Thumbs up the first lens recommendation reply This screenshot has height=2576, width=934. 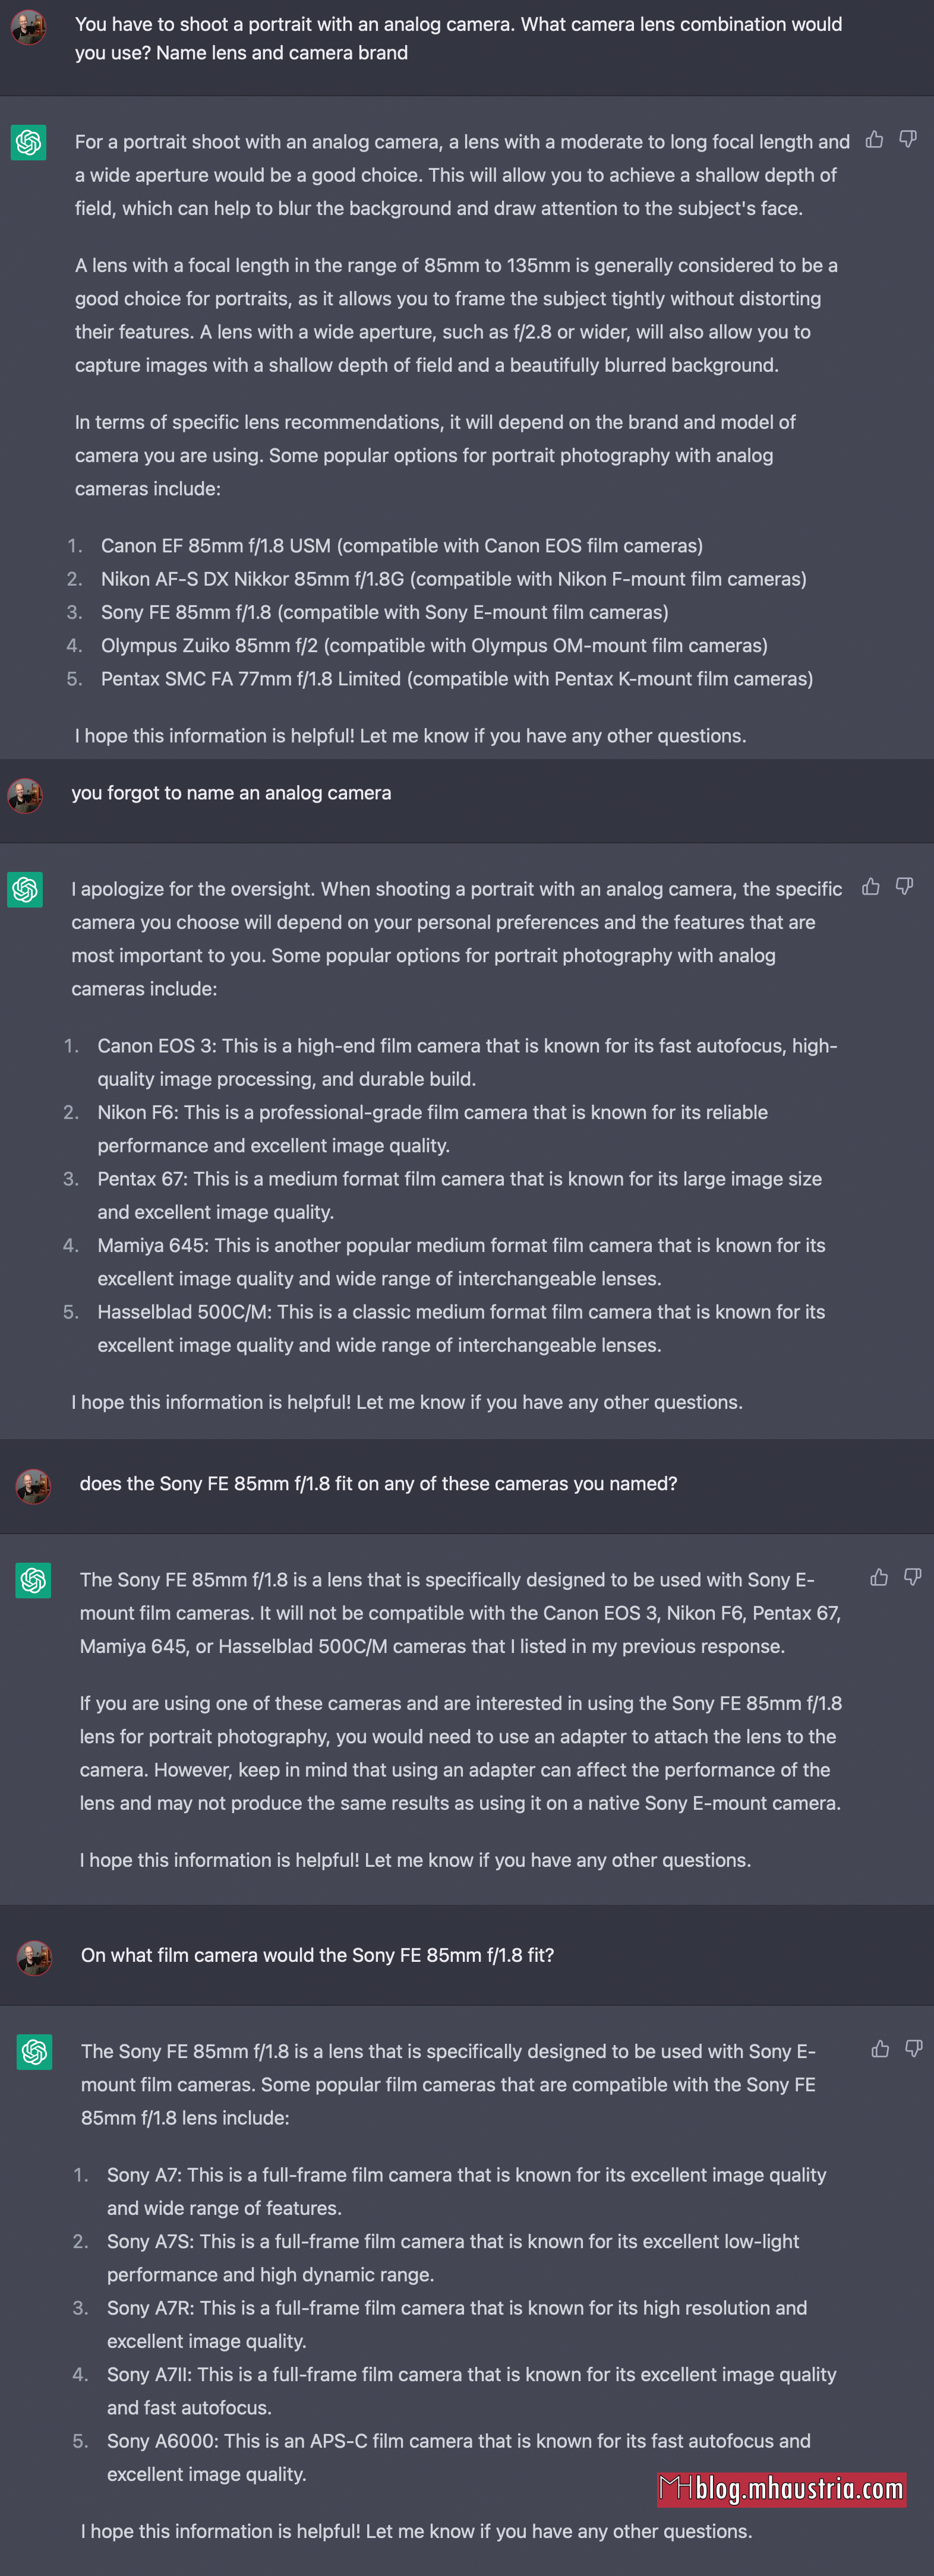coord(874,140)
